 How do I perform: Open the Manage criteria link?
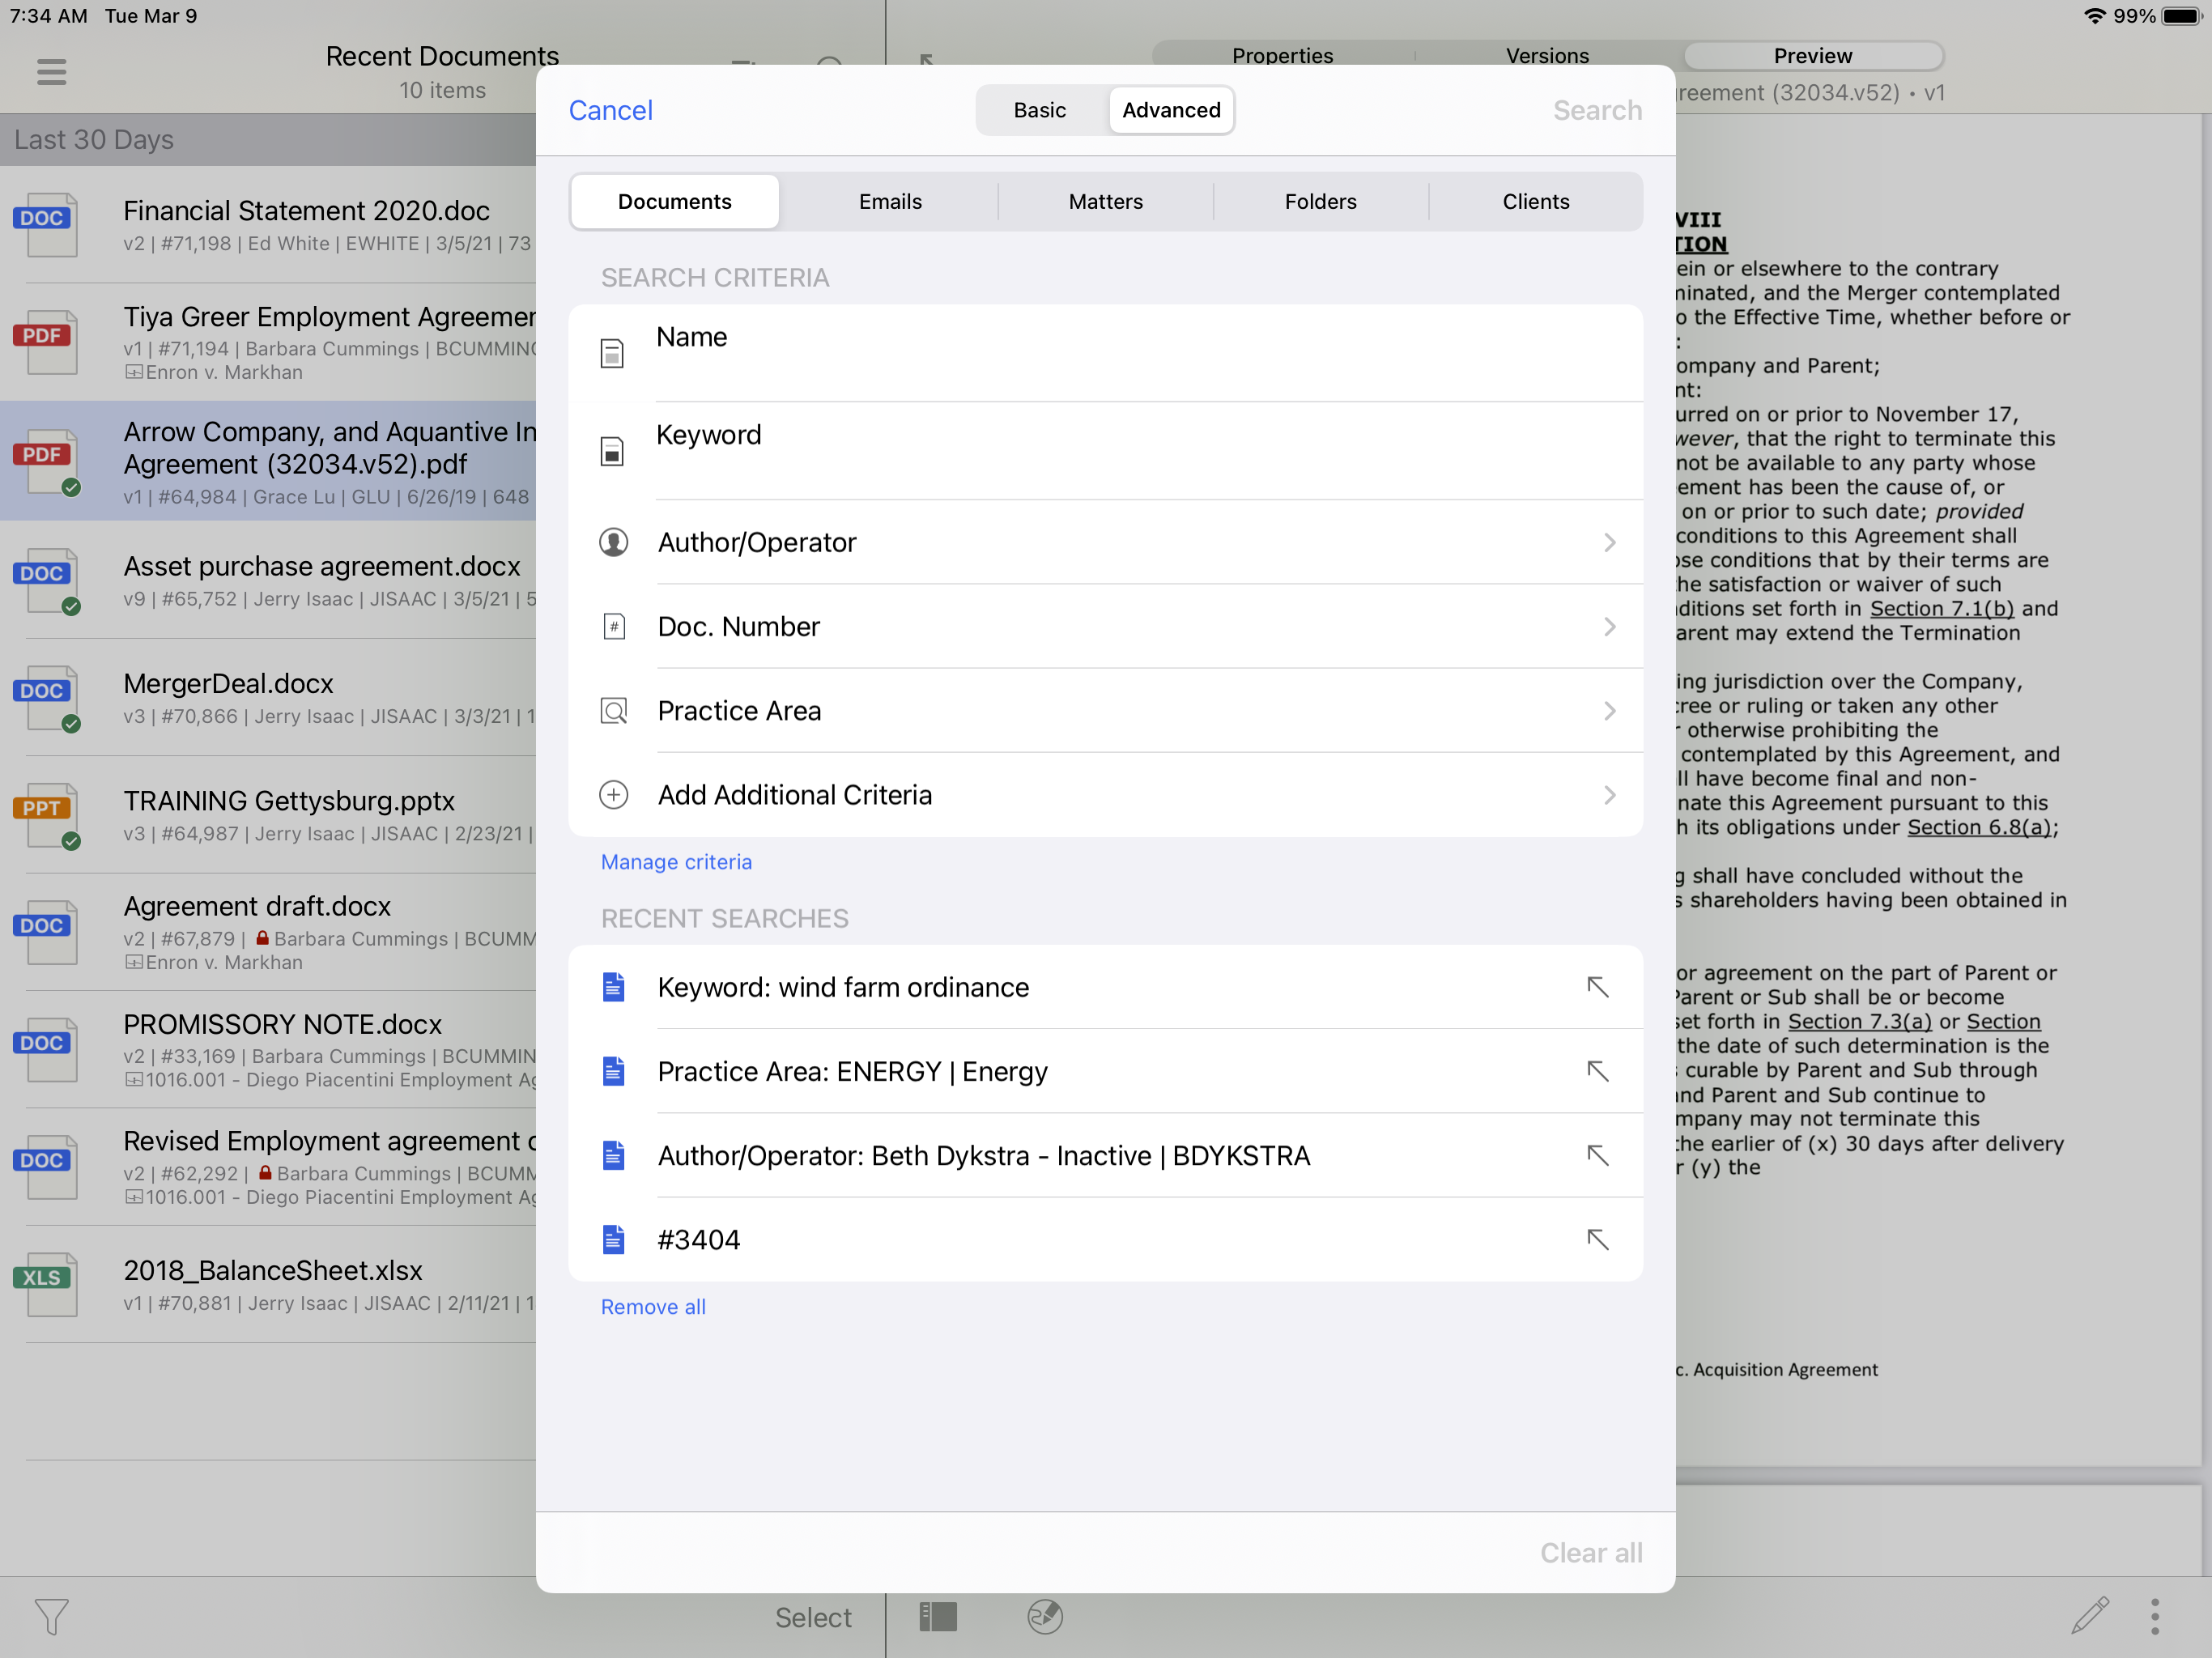coord(676,862)
